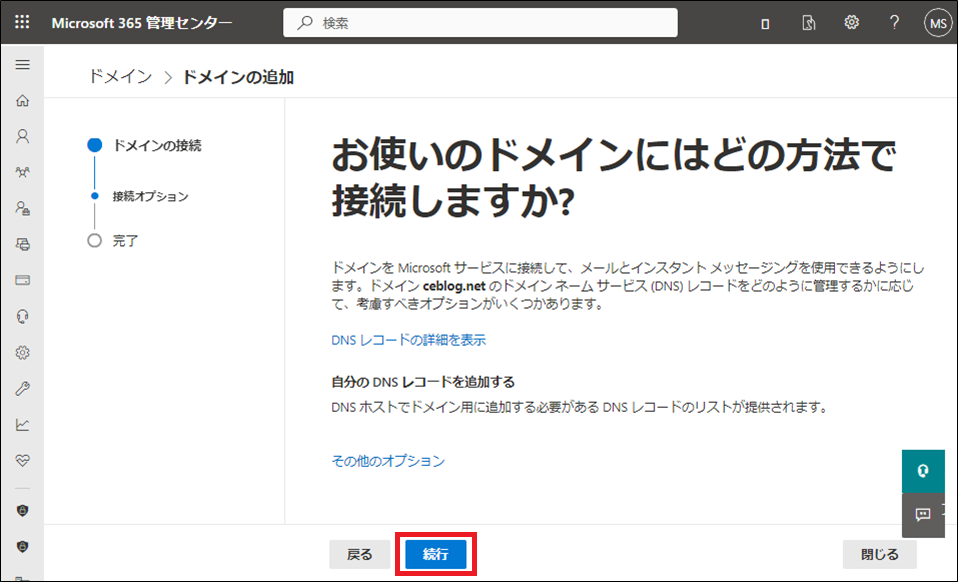Click 閉じる to close wizard
The width and height of the screenshot is (958, 582).
[880, 555]
